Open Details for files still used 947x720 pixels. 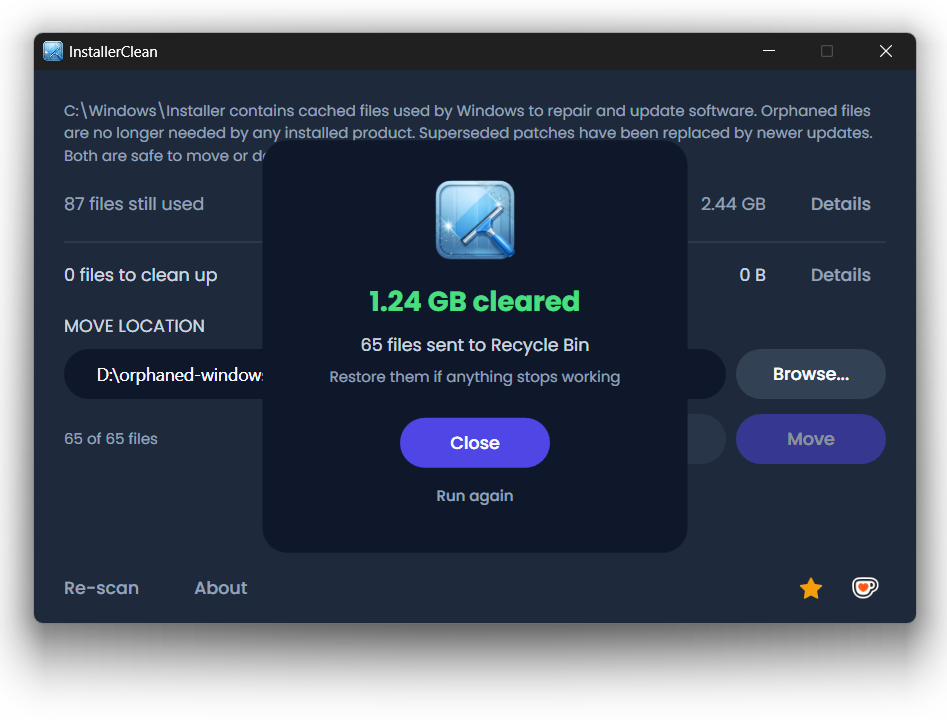tap(840, 204)
